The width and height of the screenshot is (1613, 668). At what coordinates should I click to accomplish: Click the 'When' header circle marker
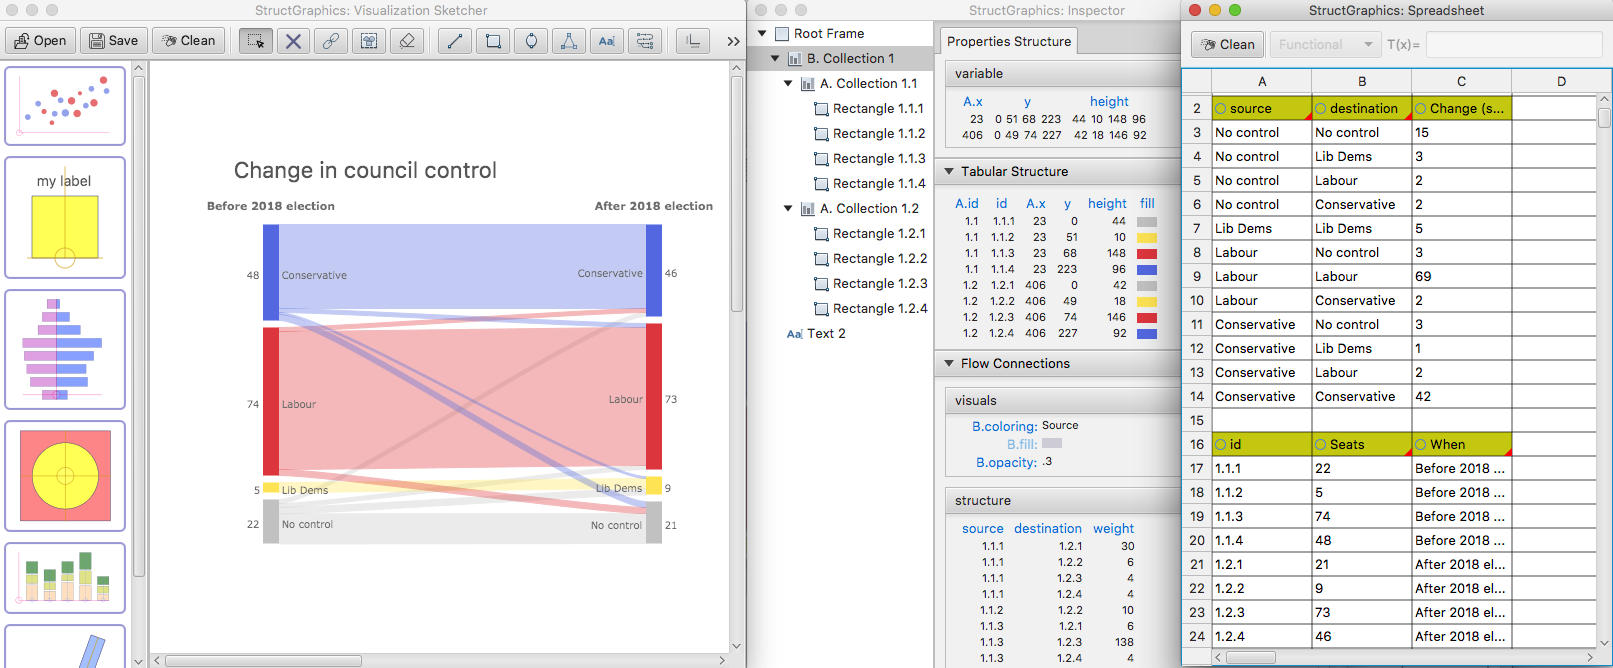1421,444
